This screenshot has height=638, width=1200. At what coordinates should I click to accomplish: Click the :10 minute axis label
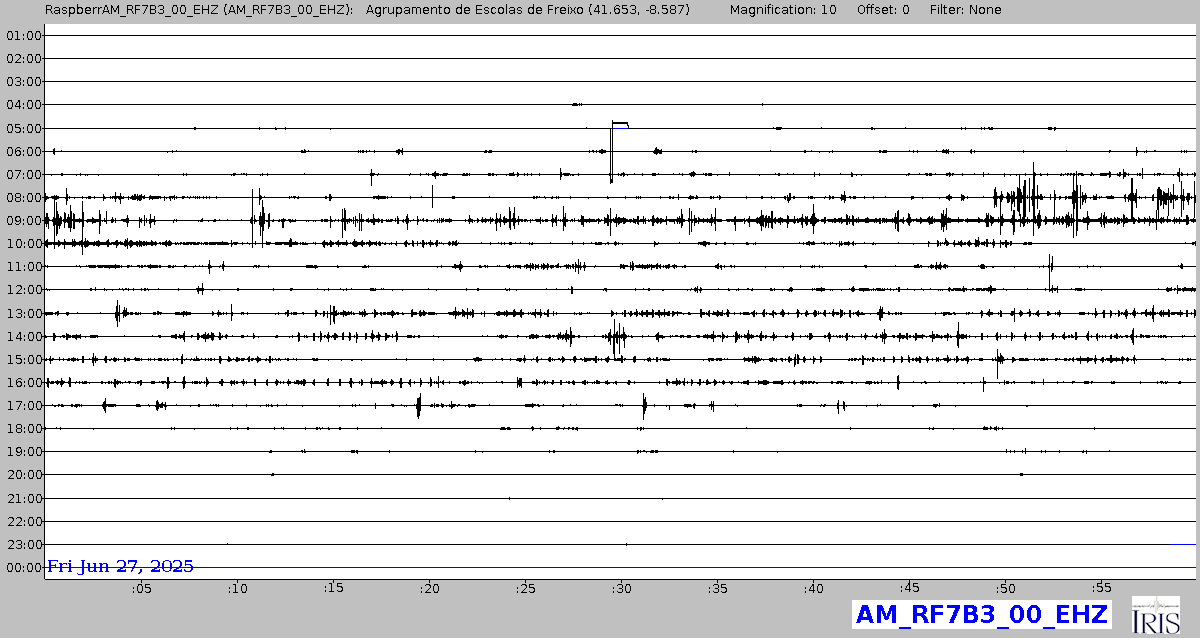click(x=237, y=589)
